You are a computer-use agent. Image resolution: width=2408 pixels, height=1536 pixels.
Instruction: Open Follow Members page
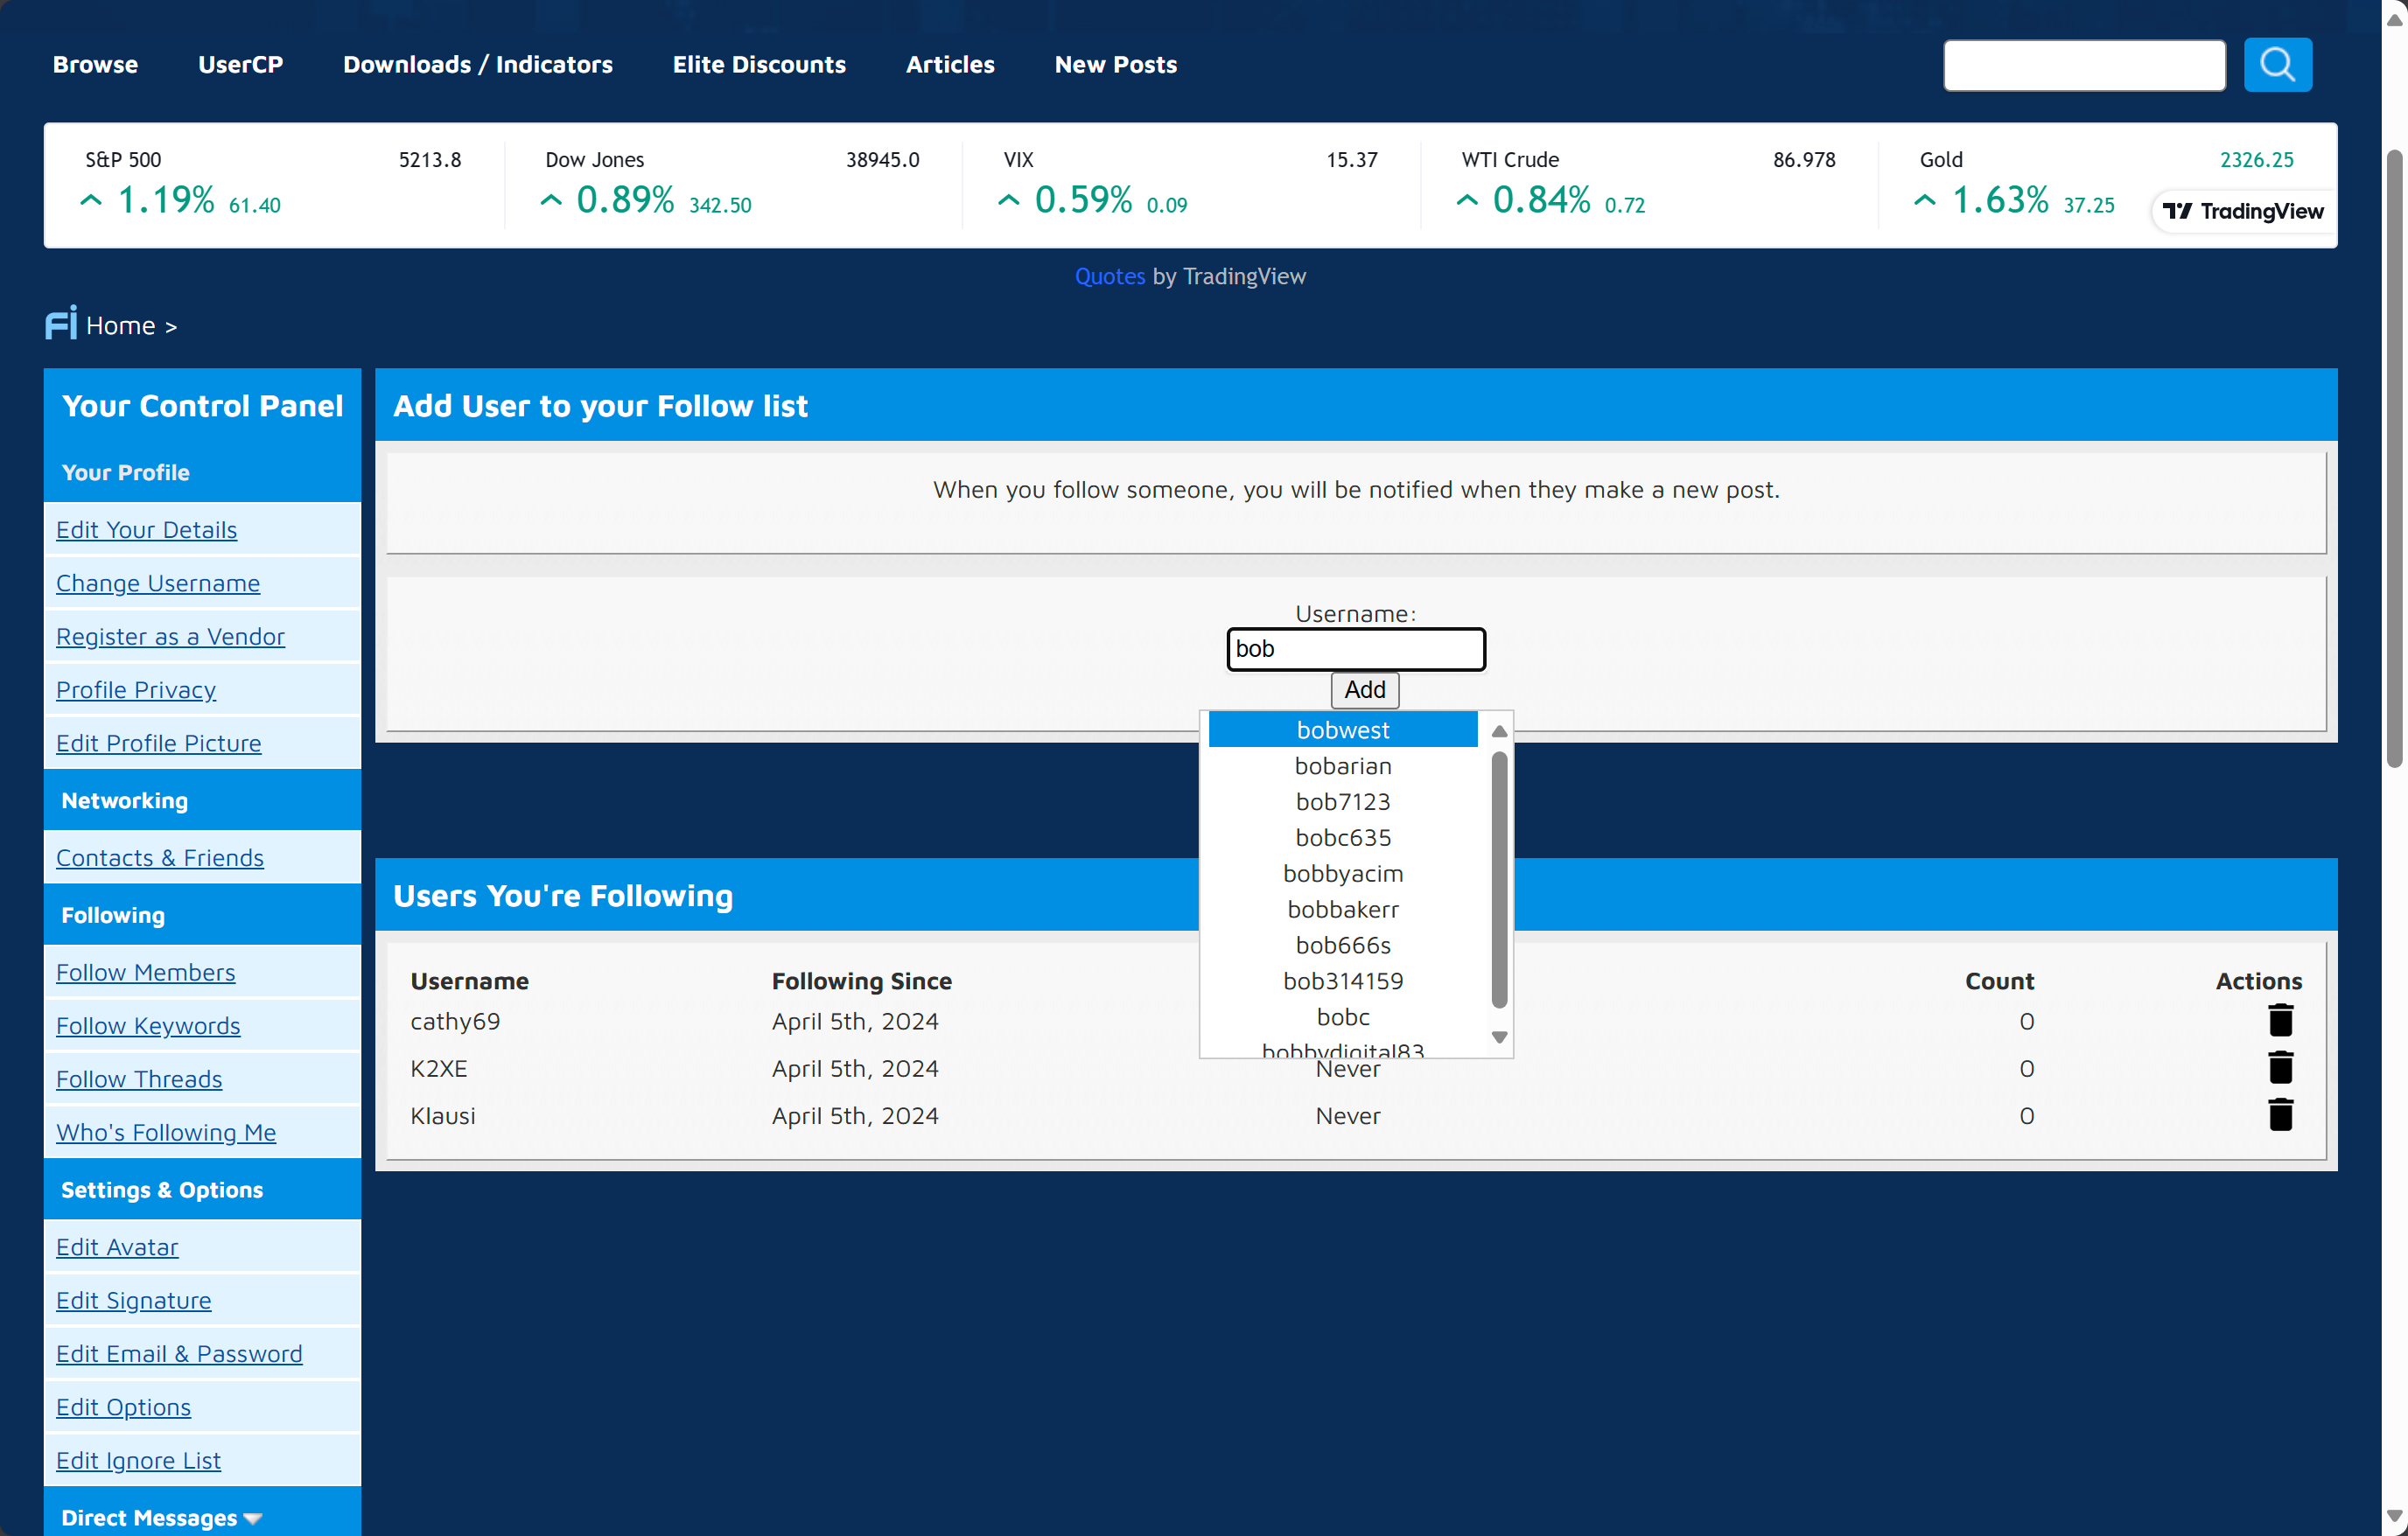pyautogui.click(x=146, y=971)
